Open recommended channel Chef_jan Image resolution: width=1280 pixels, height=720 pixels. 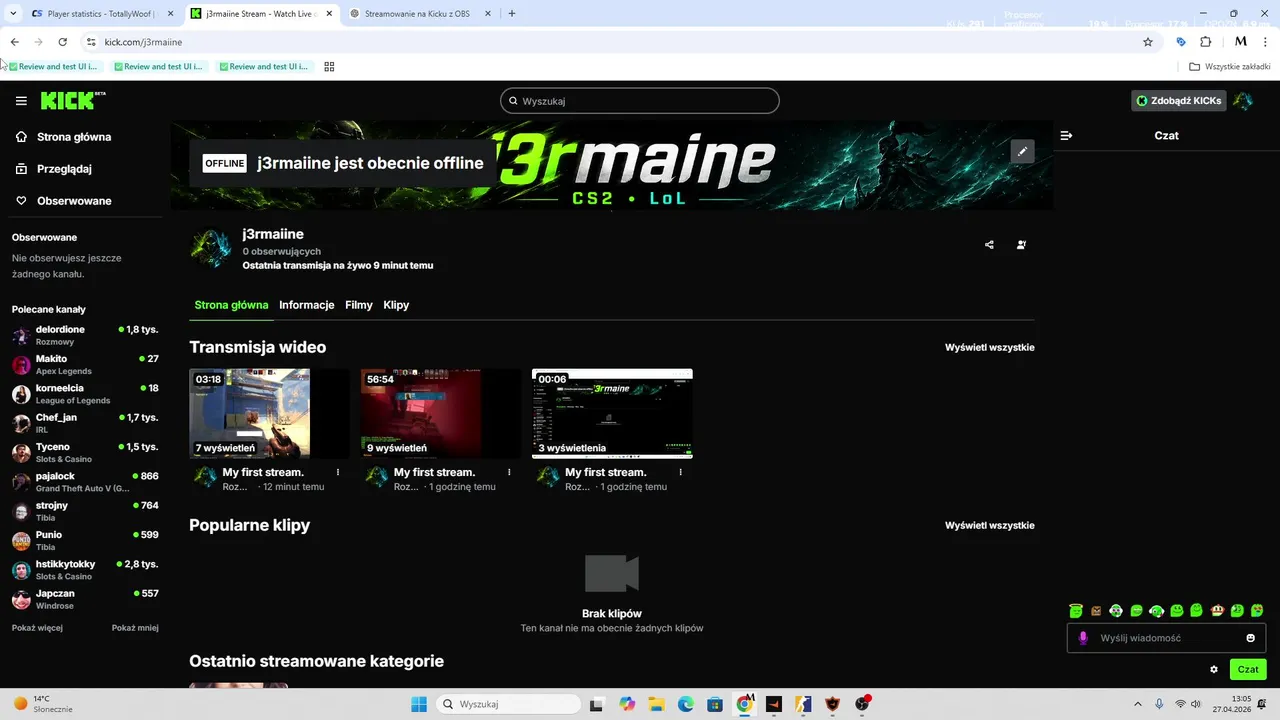[x=85, y=423]
